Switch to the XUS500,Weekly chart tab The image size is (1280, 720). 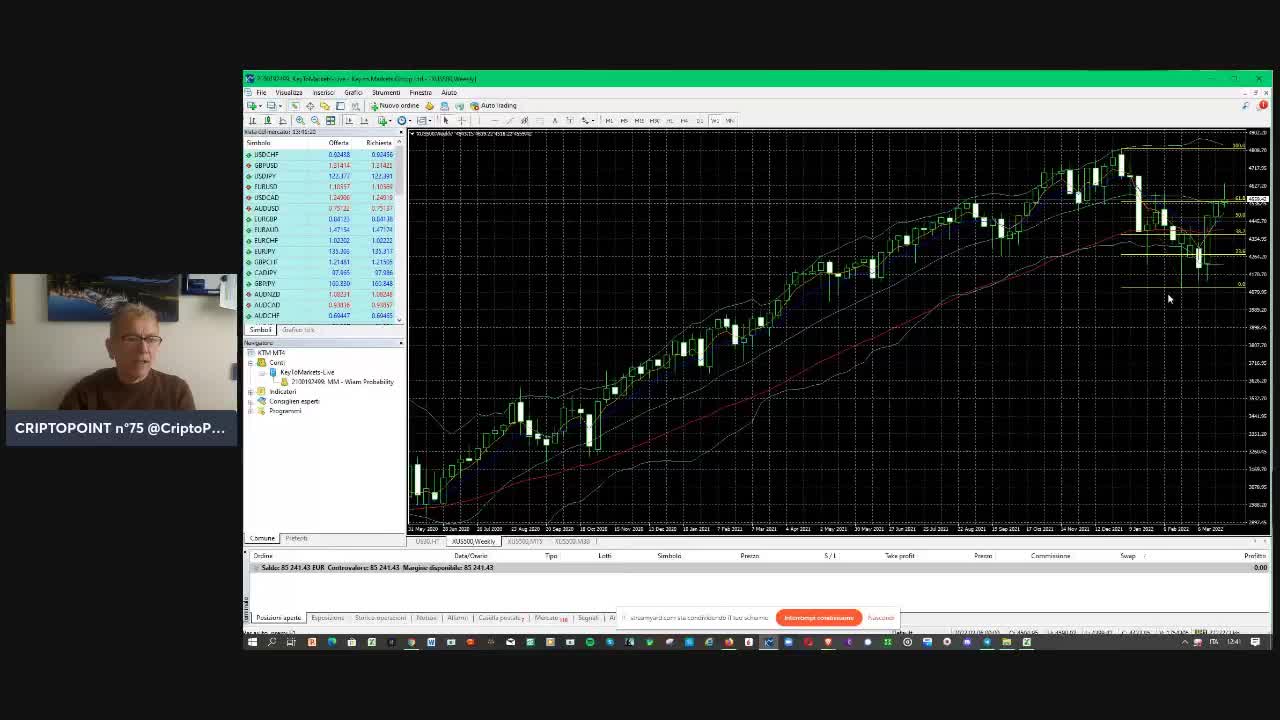coord(473,542)
